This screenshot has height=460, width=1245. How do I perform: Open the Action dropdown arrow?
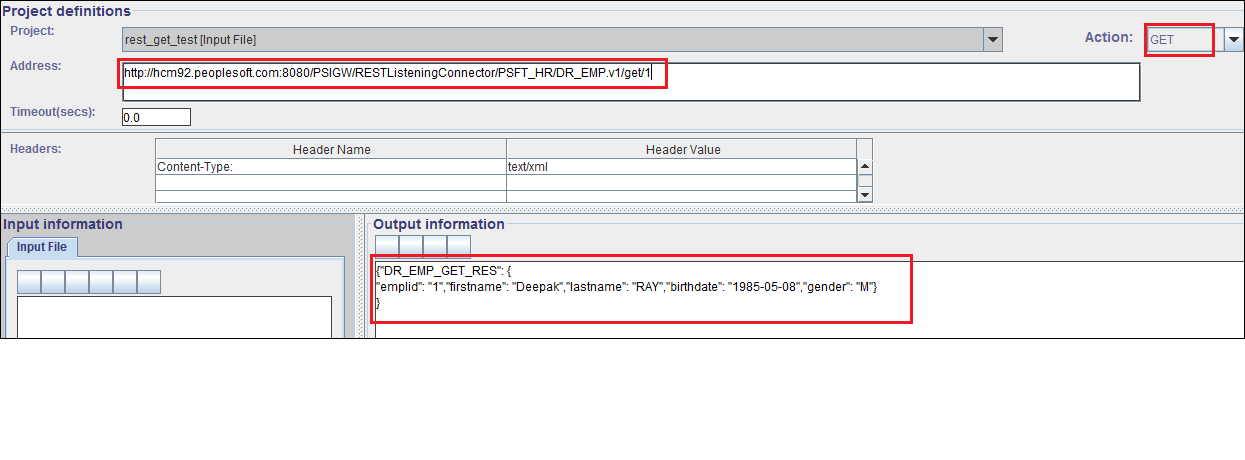point(1232,40)
